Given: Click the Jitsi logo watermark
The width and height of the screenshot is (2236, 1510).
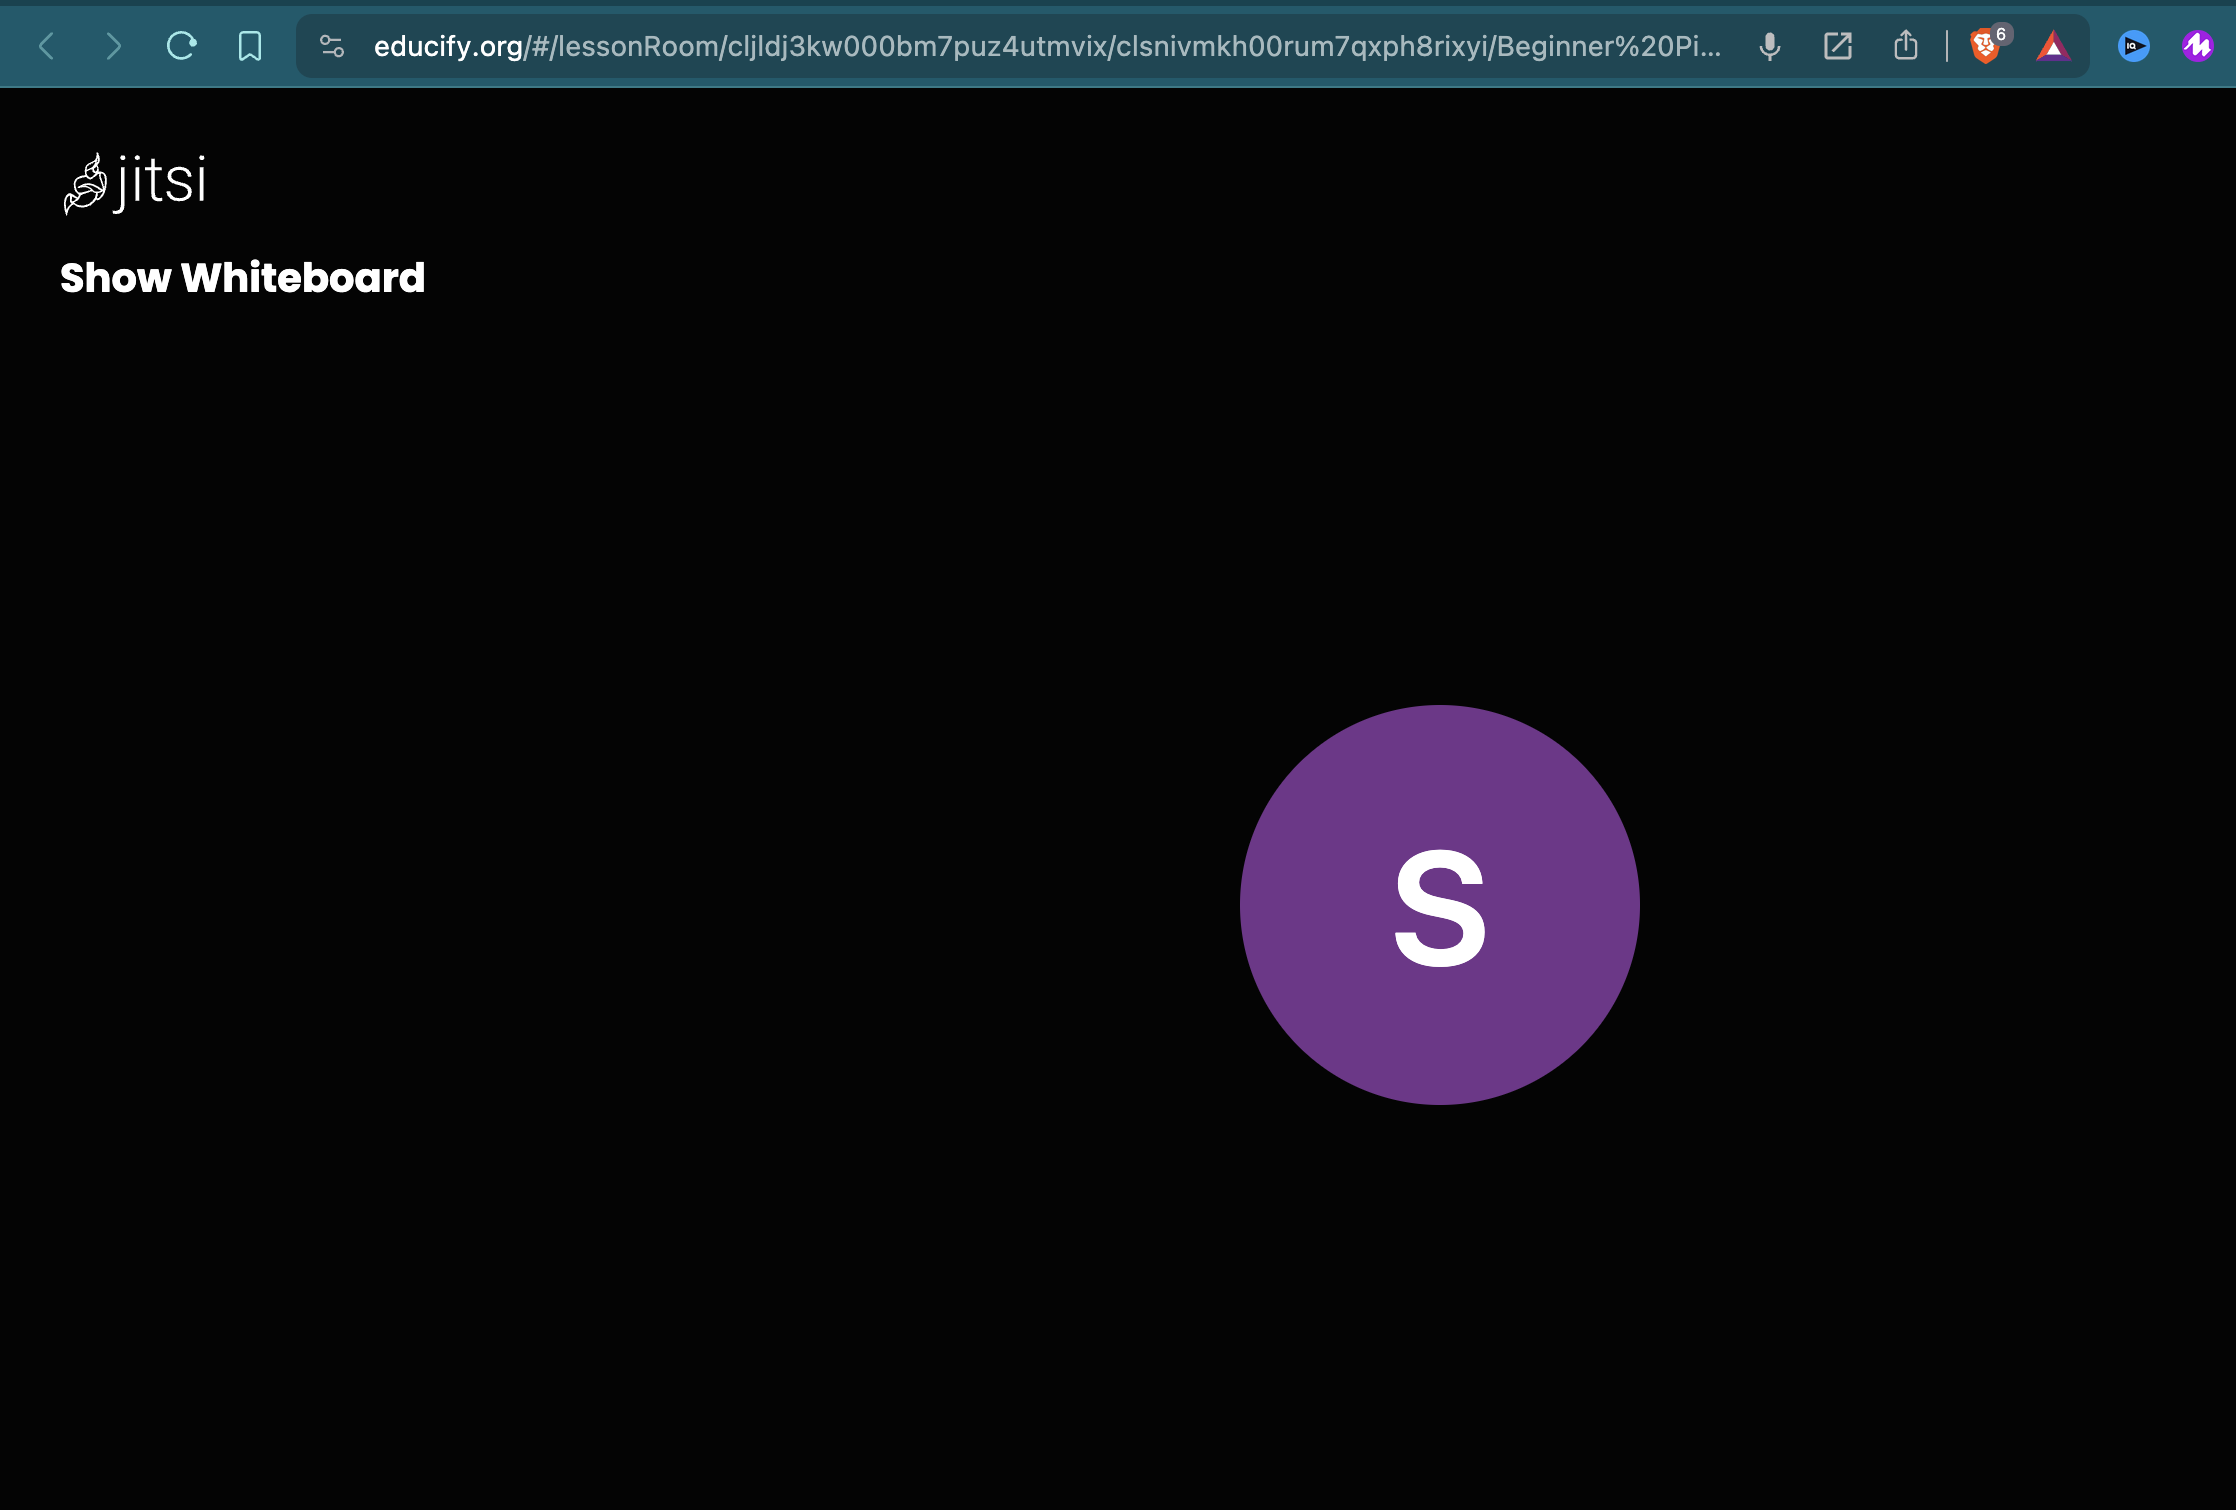Looking at the screenshot, I should tap(135, 183).
